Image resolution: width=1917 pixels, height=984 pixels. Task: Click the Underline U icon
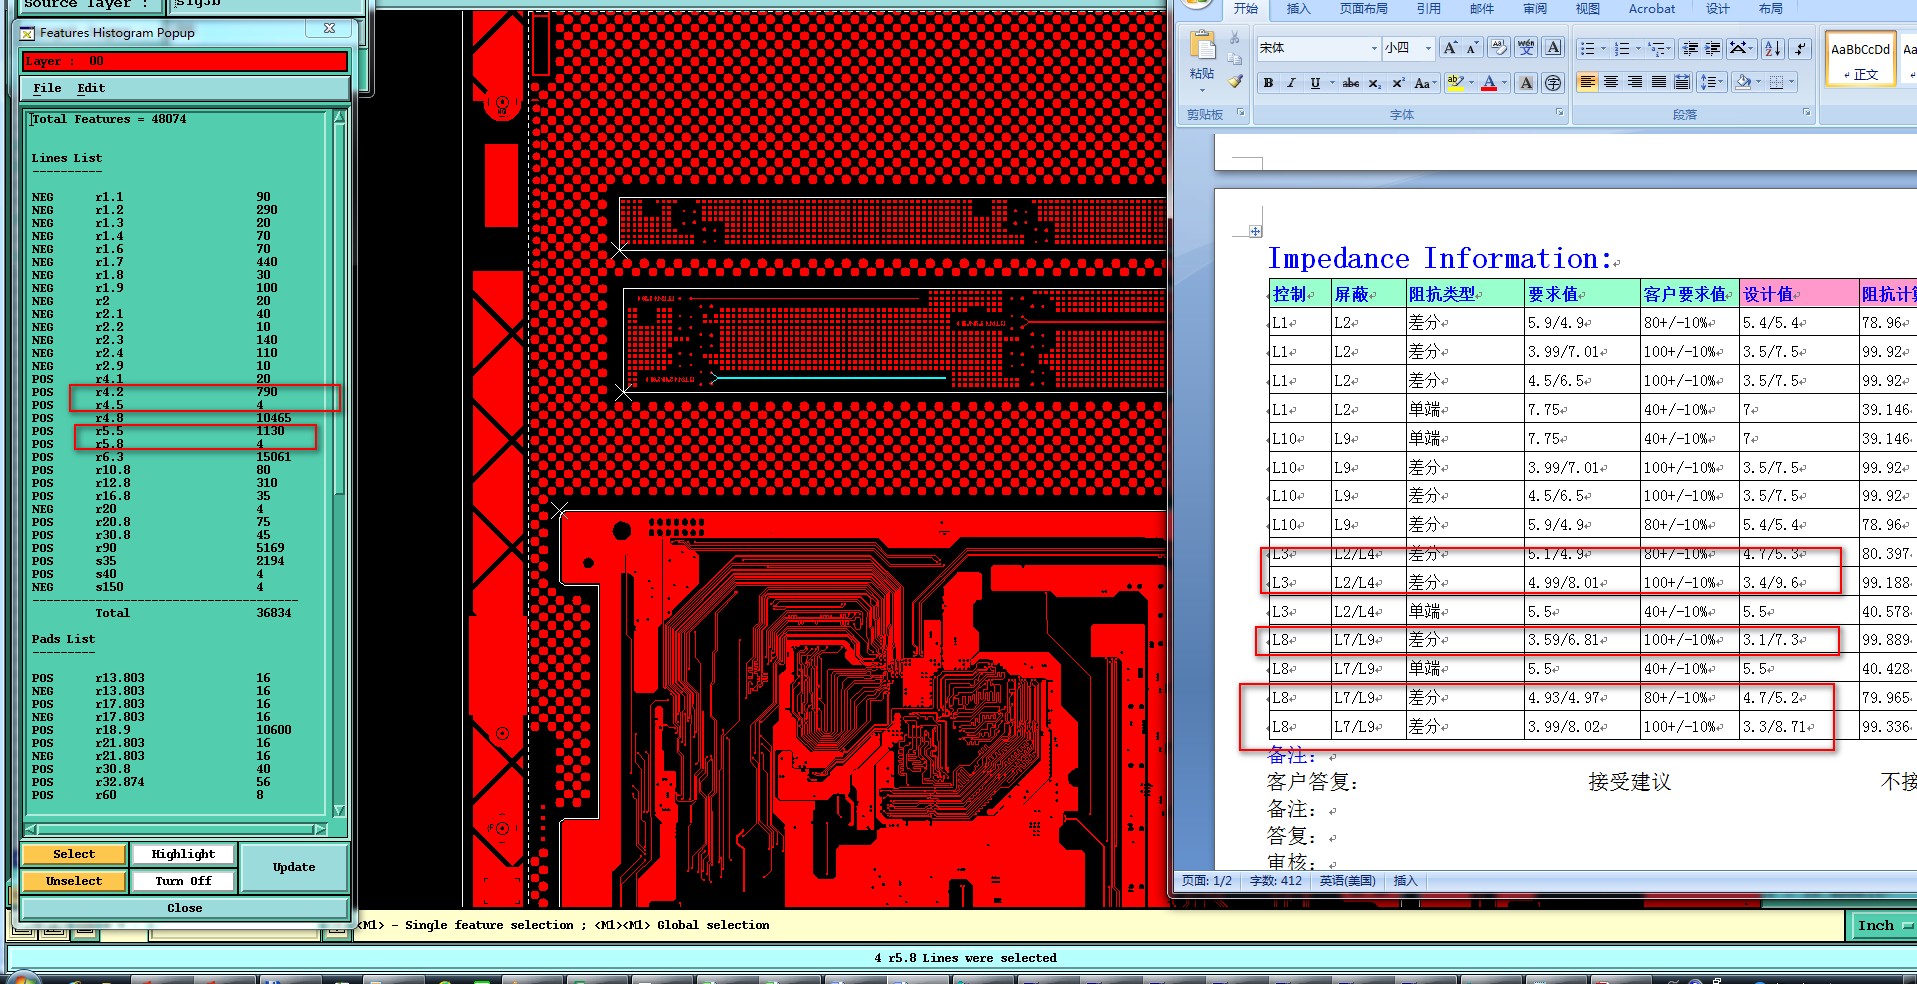(1315, 83)
